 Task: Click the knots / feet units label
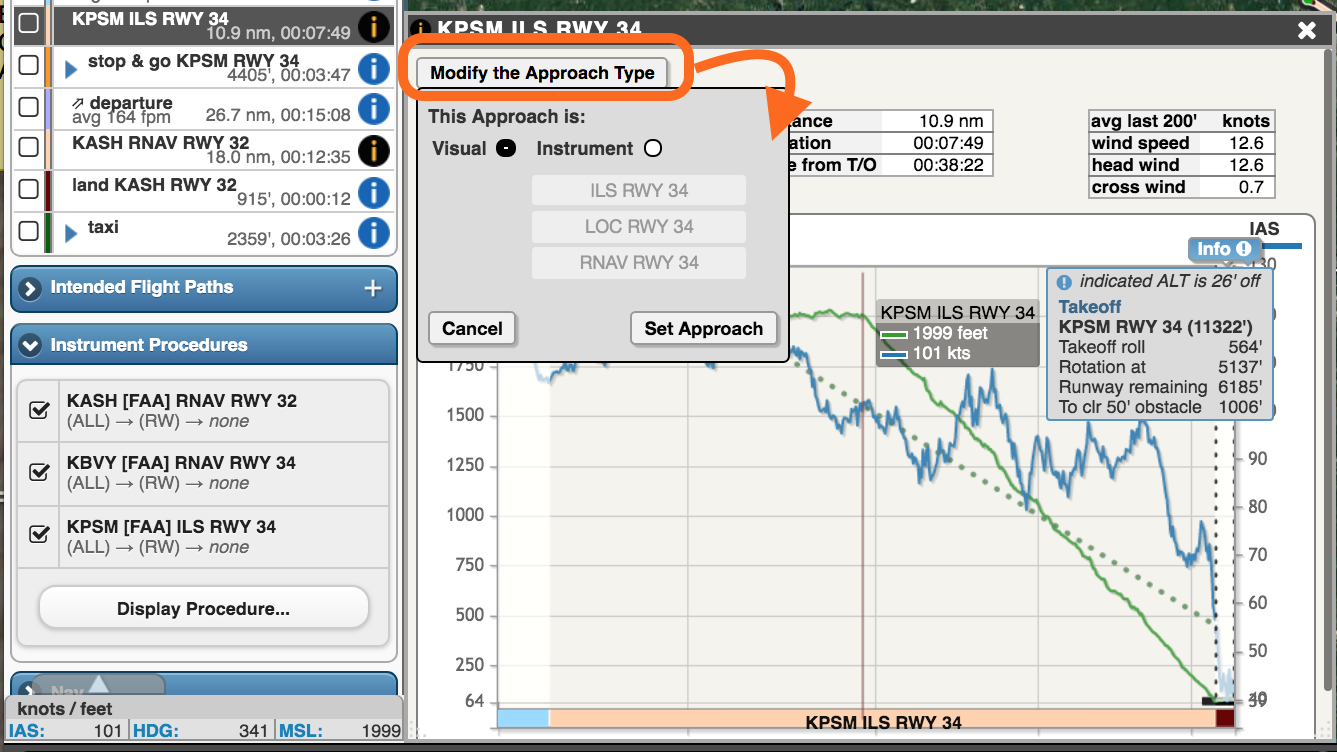click(65, 709)
